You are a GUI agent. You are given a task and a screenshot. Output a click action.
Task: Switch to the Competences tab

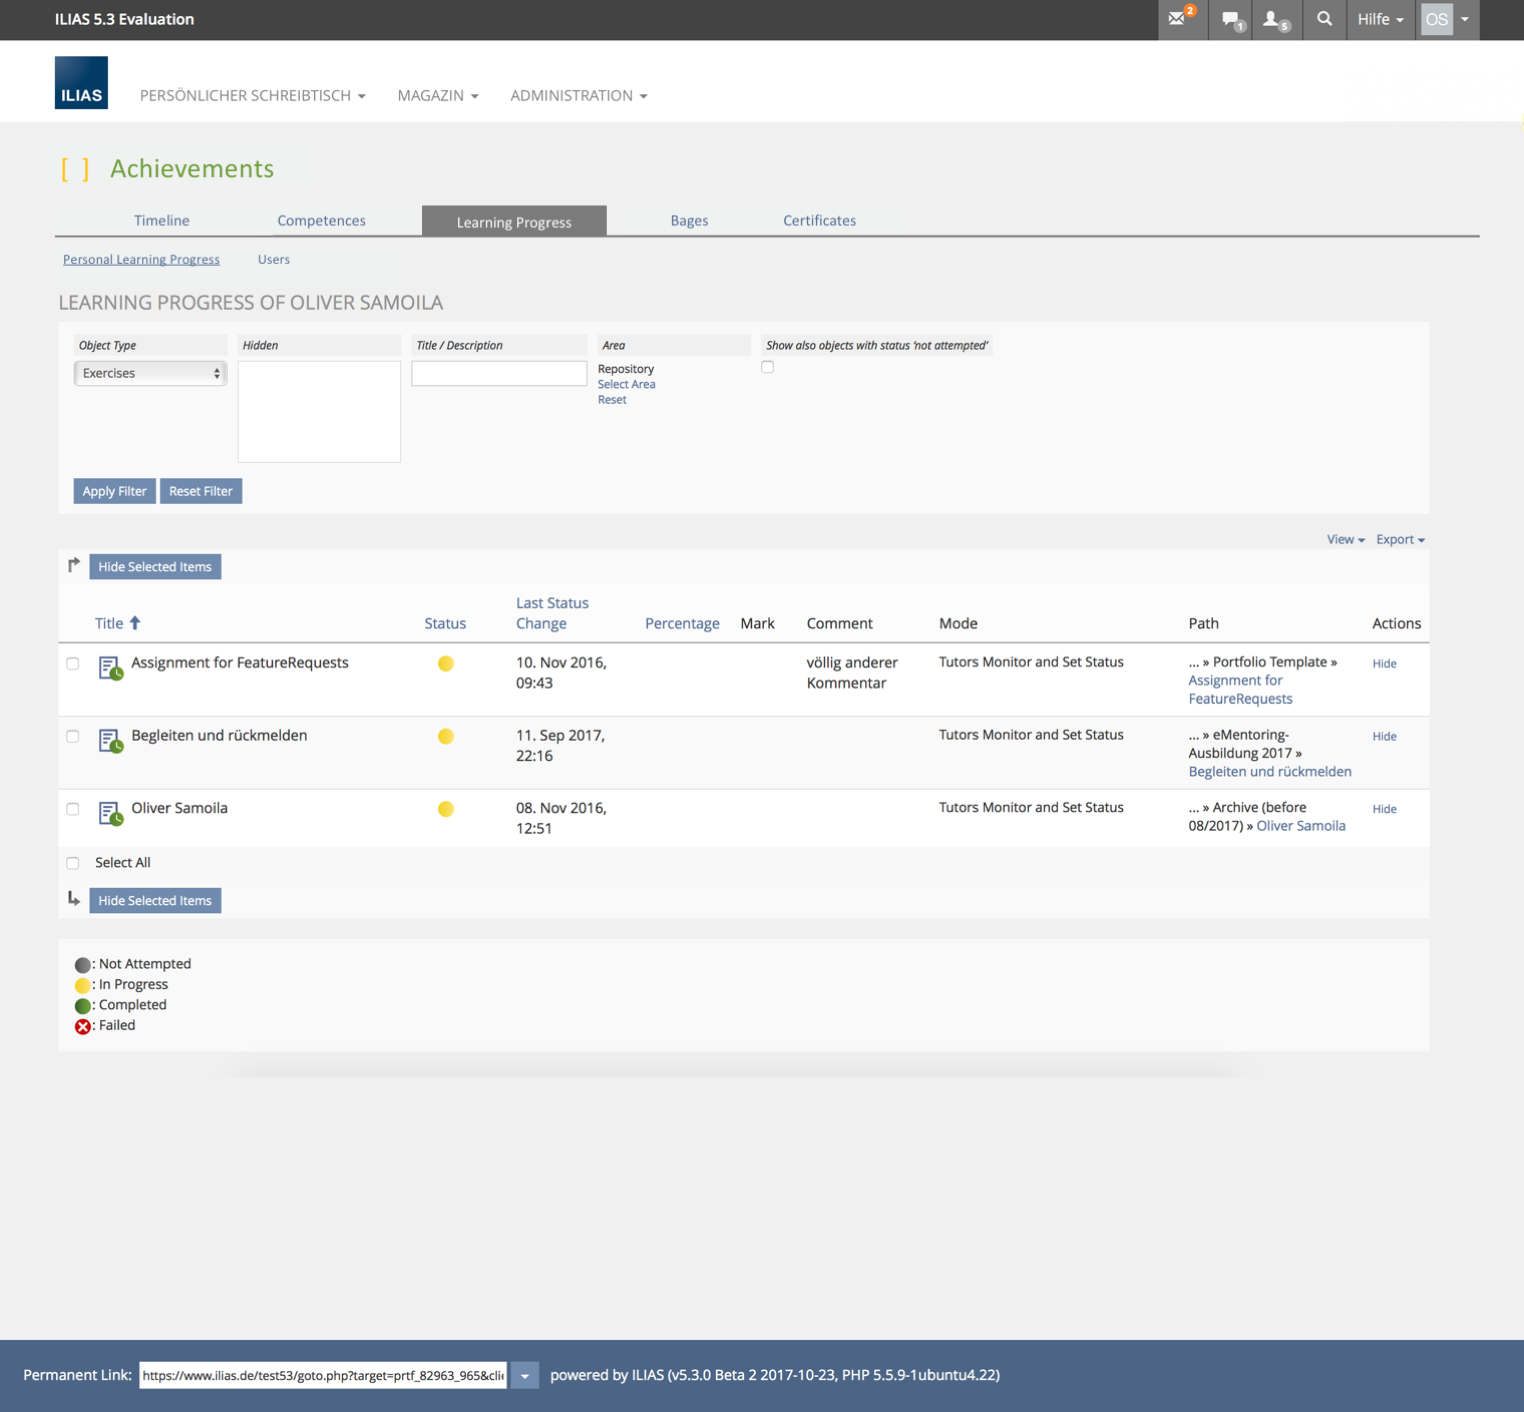coord(321,221)
